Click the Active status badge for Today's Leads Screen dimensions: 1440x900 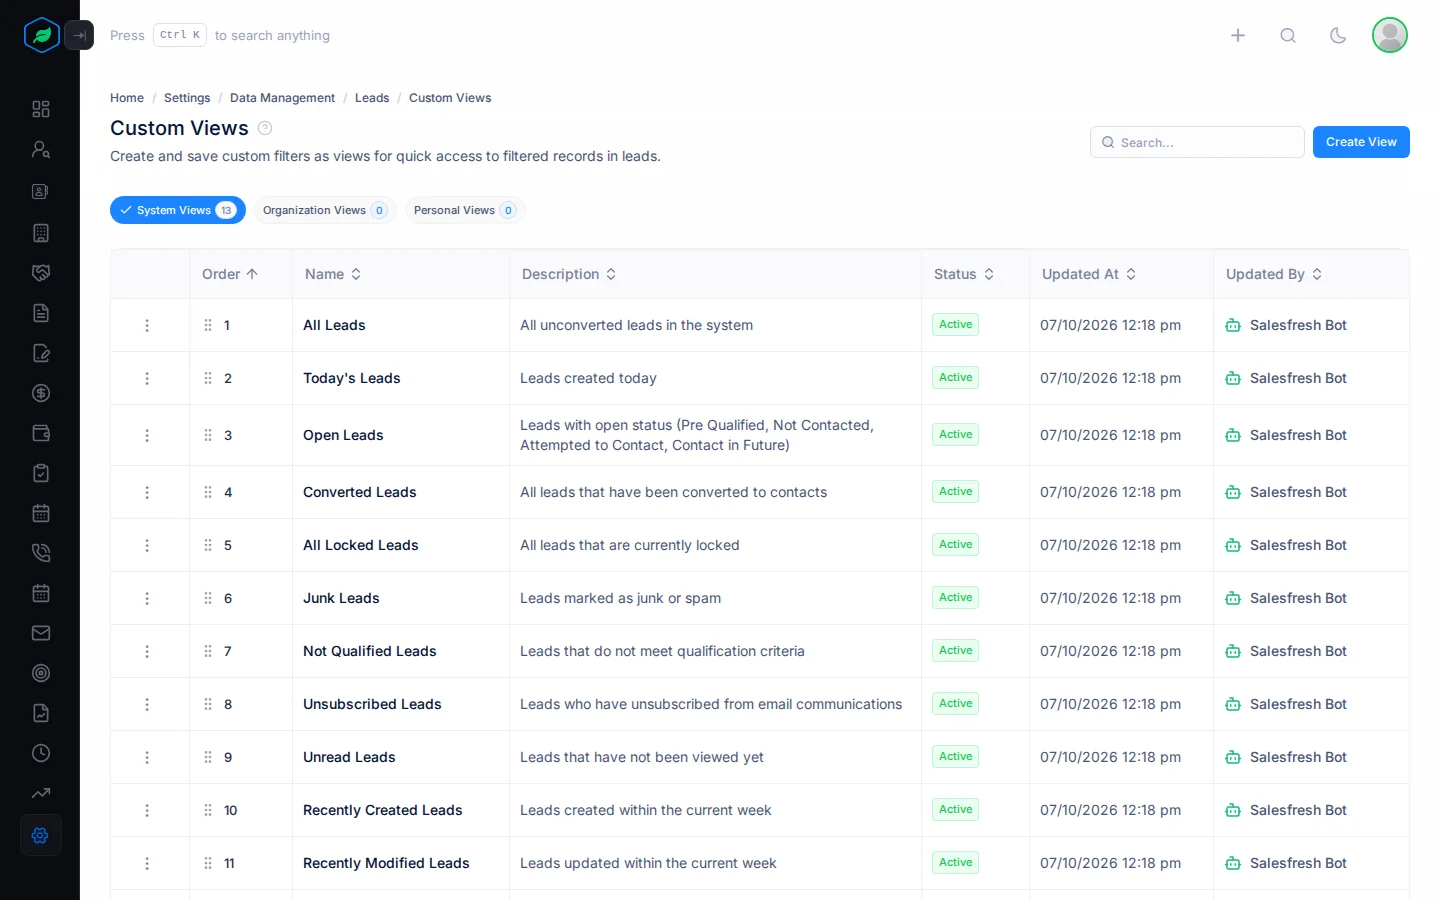tap(955, 378)
